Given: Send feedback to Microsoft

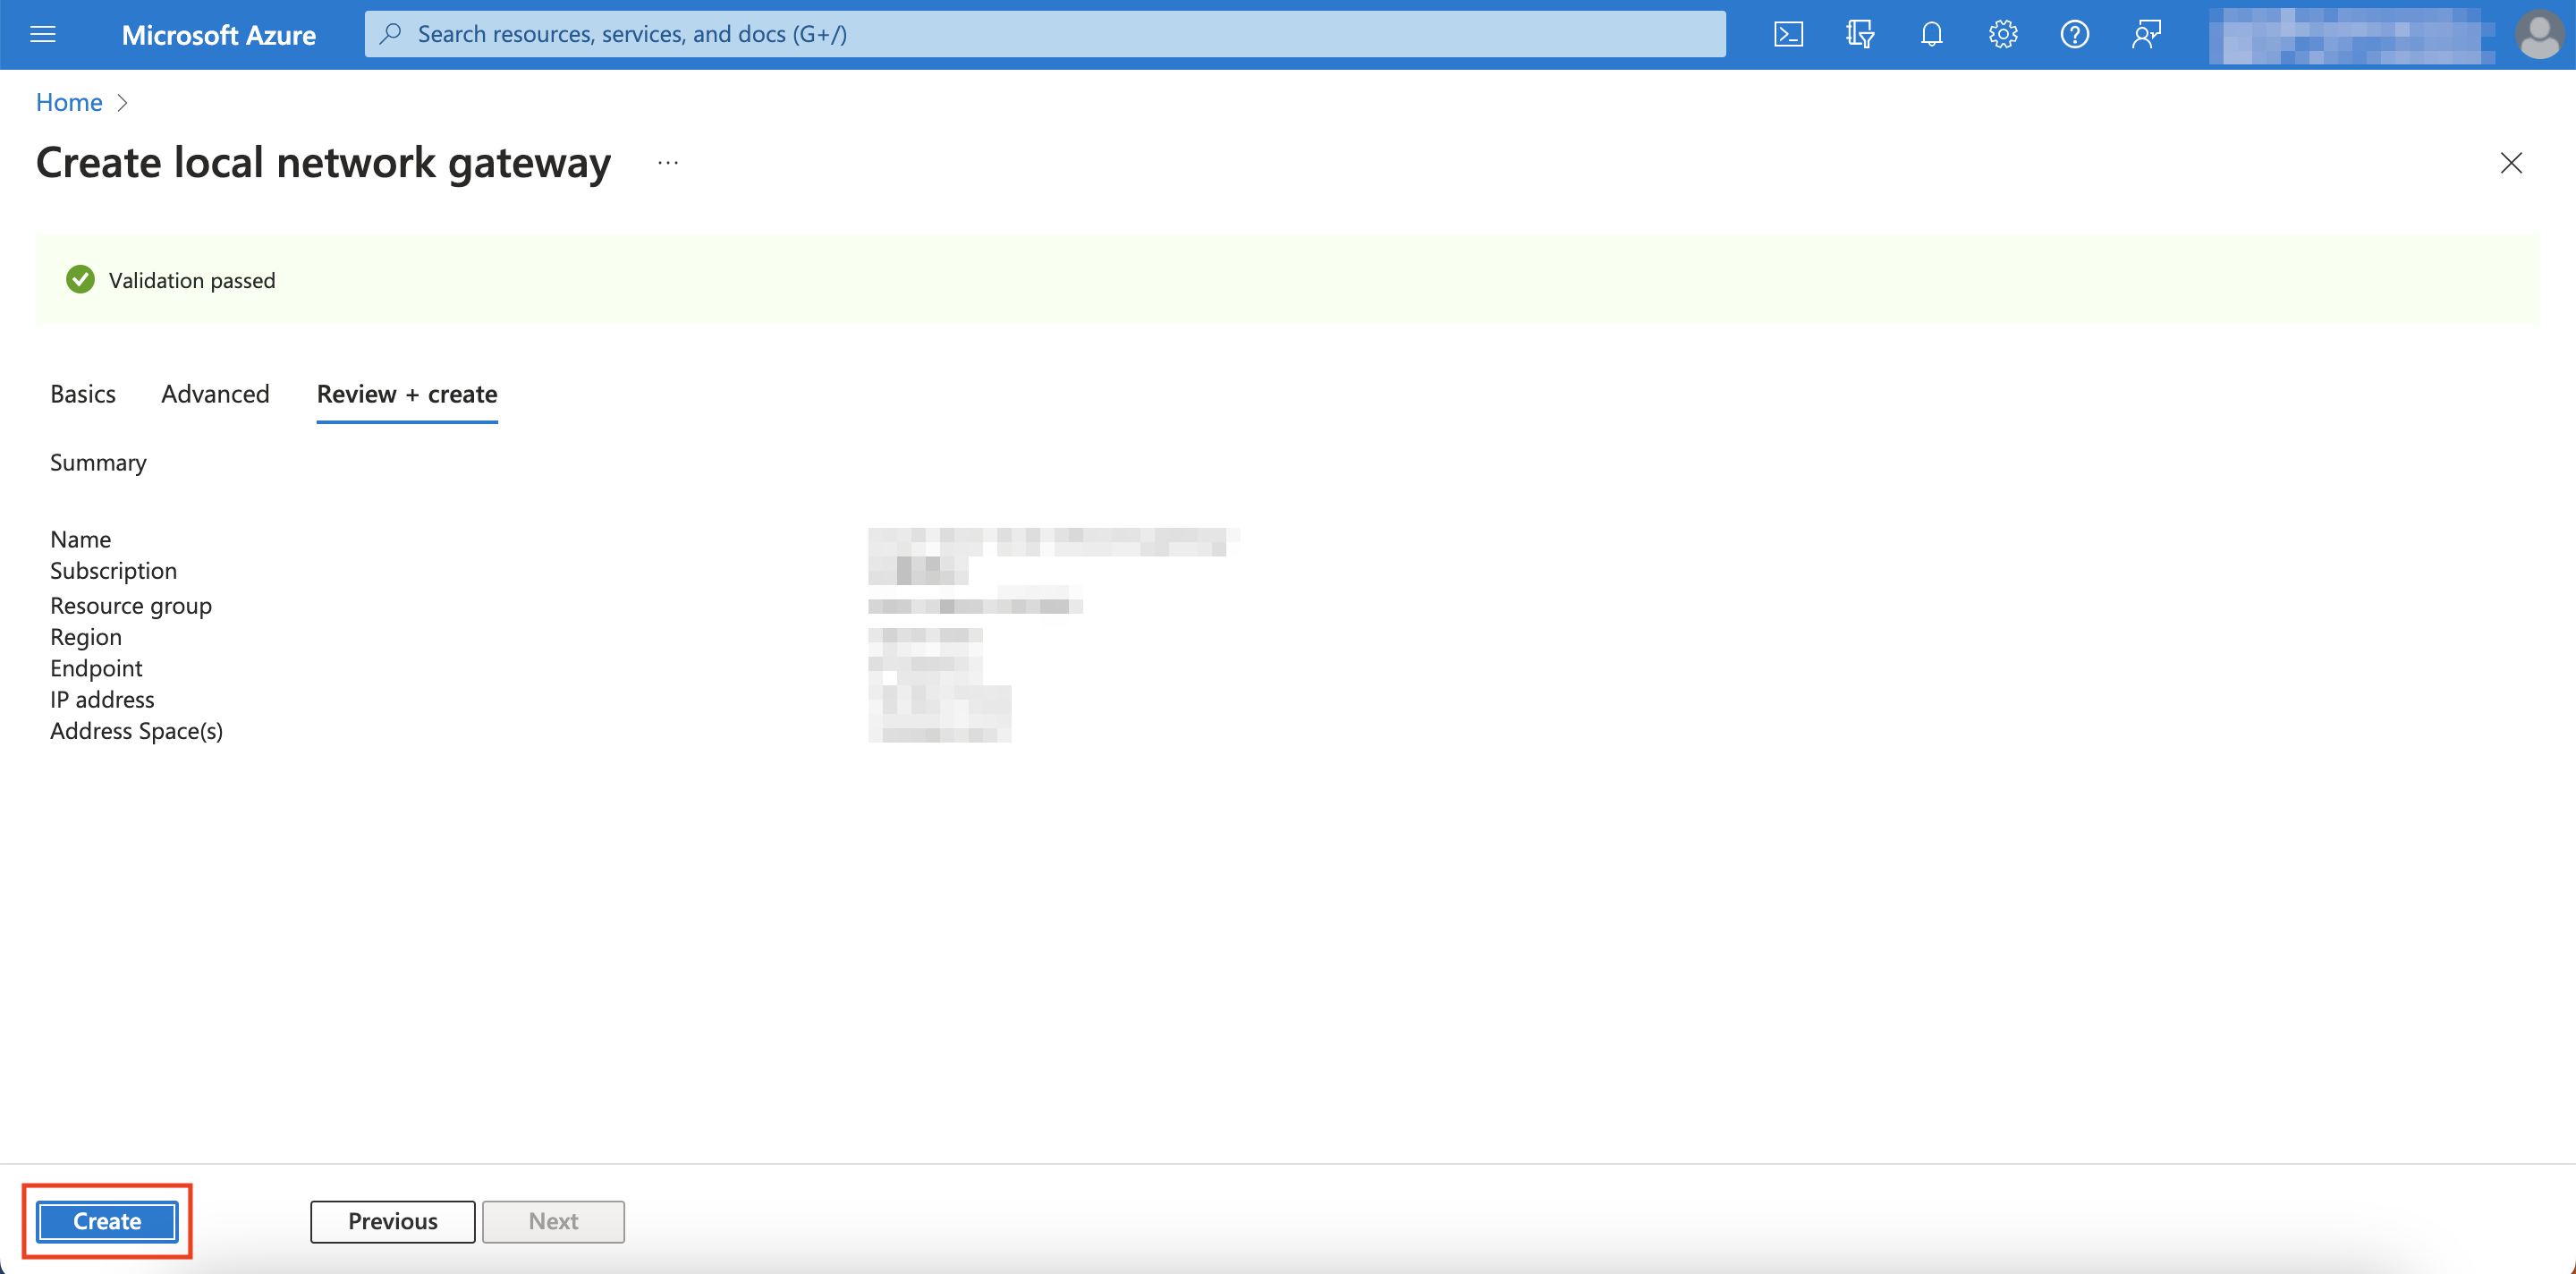Looking at the screenshot, I should 2146,33.
